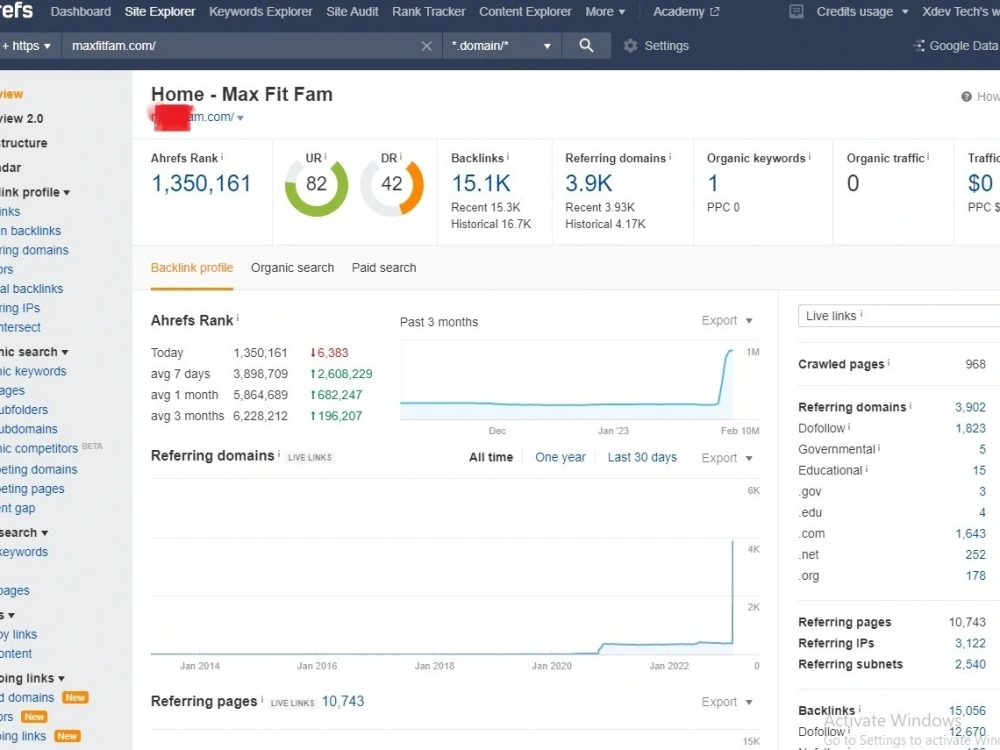The width and height of the screenshot is (1000, 750).
Task: Click the search magnifier button
Action: coord(586,46)
